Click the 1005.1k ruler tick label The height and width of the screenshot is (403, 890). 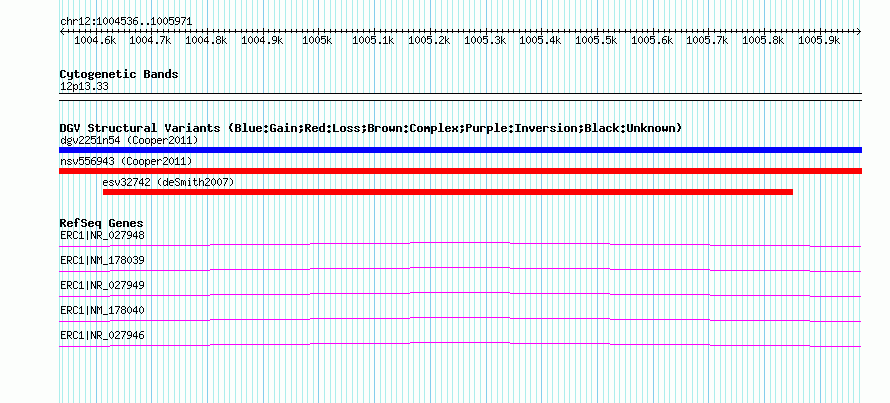[x=373, y=40]
